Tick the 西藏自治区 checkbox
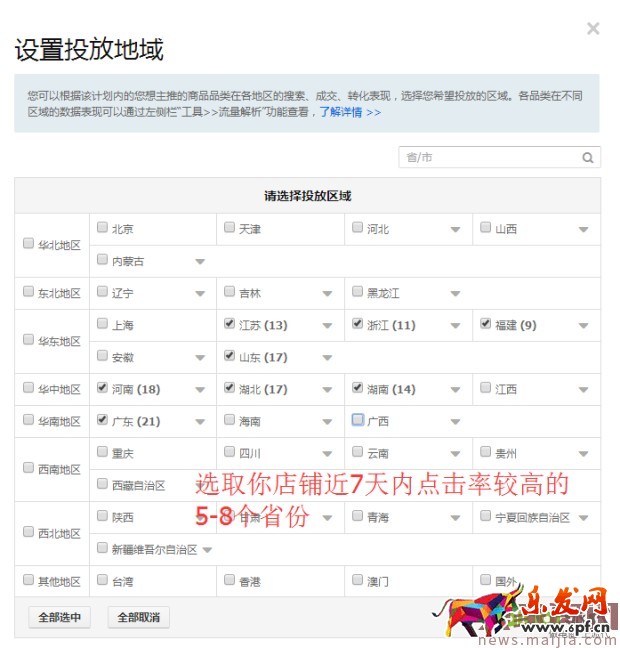Screen dimensions: 620x648 click(x=102, y=484)
